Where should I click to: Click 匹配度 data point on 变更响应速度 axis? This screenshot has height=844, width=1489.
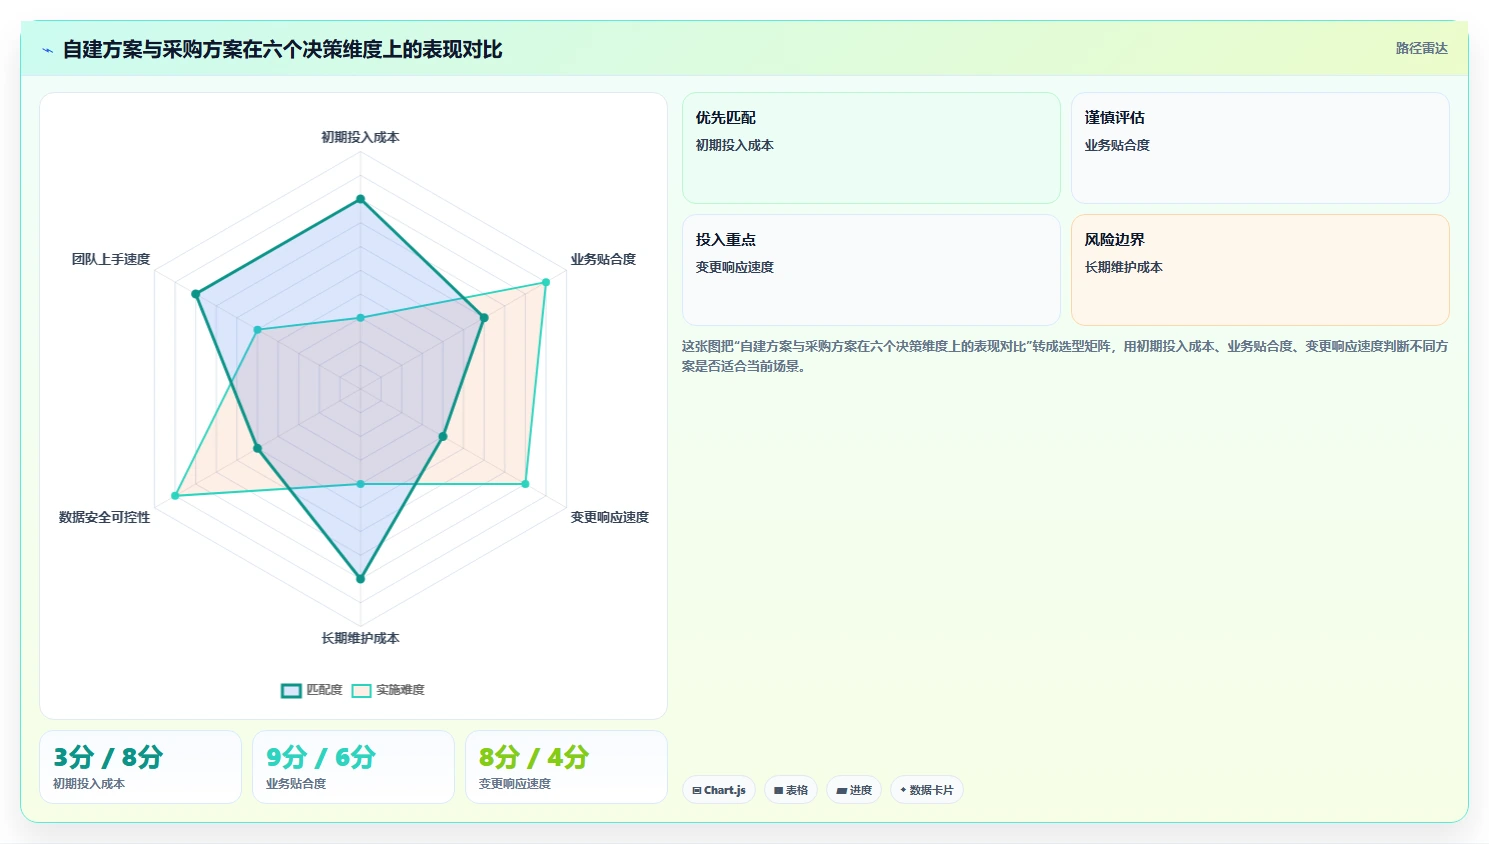pyautogui.click(x=443, y=436)
